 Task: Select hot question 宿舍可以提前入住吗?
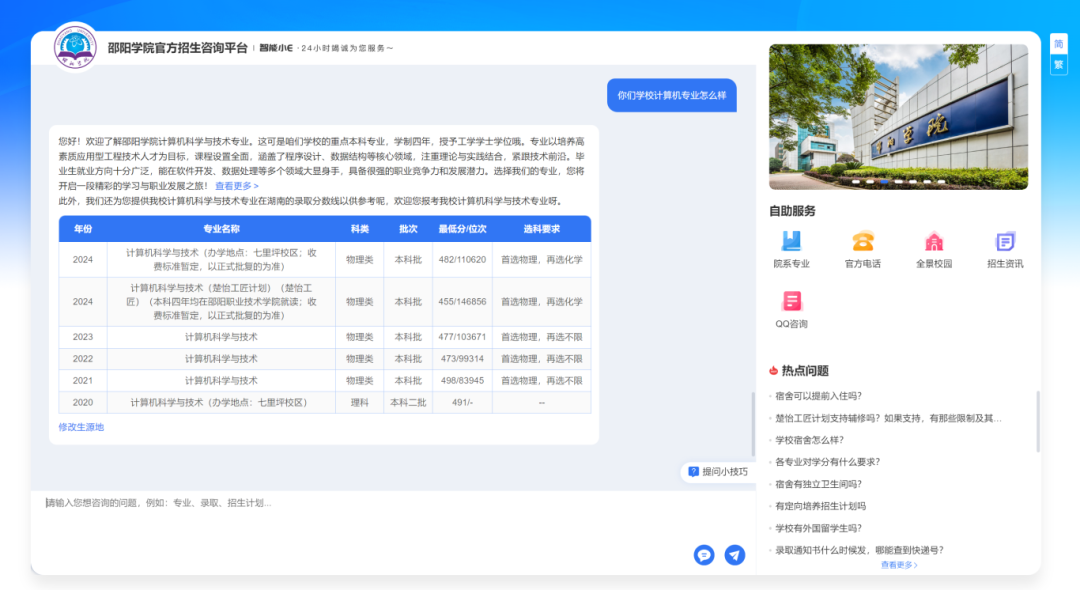pos(818,396)
